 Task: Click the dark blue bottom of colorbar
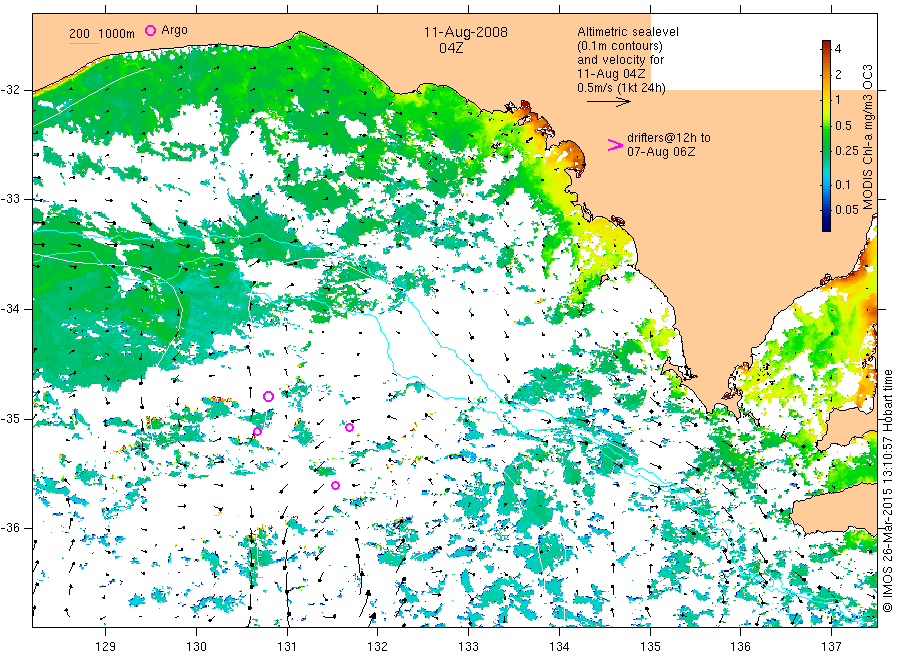click(x=826, y=225)
